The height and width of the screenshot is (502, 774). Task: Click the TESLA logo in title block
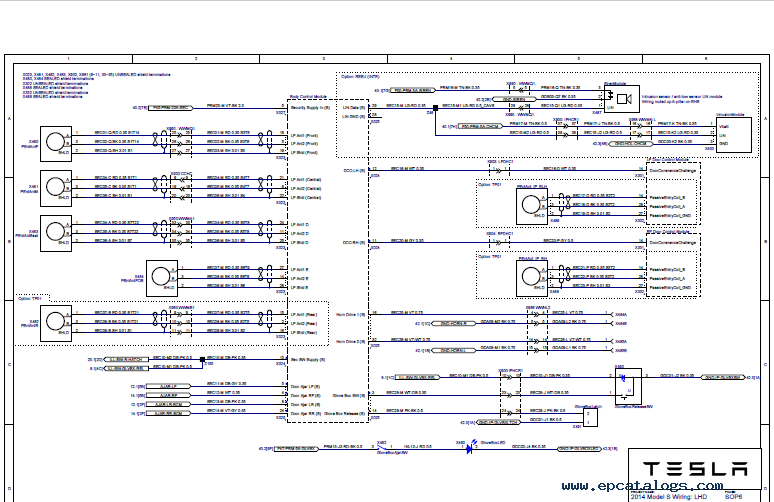pos(695,469)
